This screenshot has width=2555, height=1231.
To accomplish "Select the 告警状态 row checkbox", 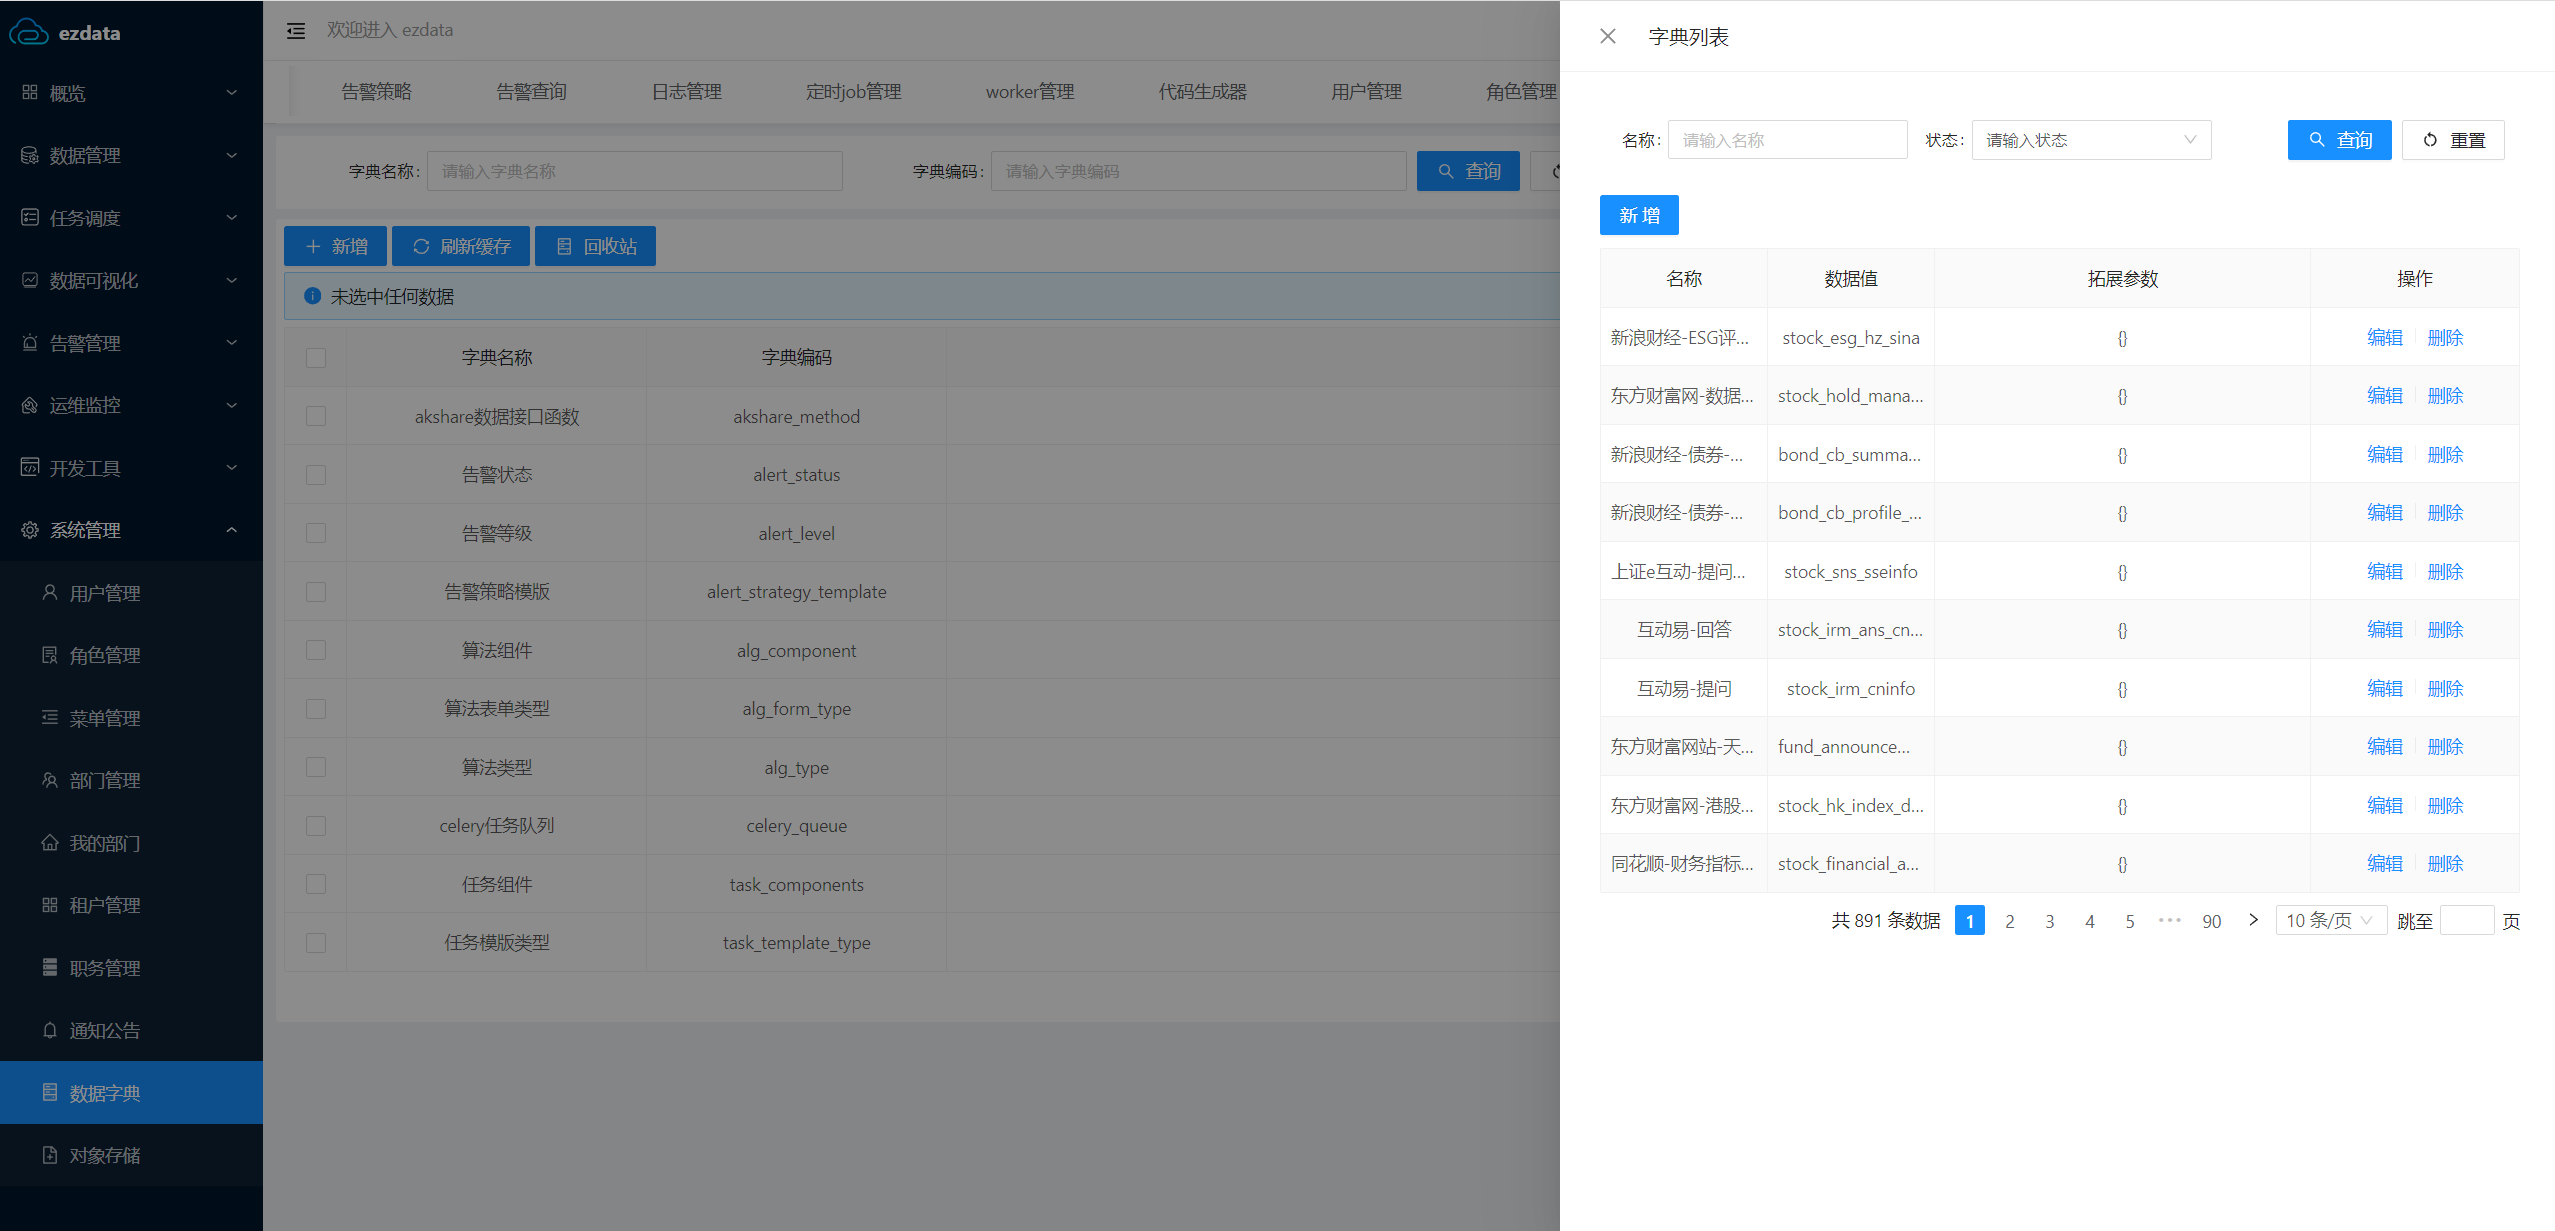I will [316, 475].
